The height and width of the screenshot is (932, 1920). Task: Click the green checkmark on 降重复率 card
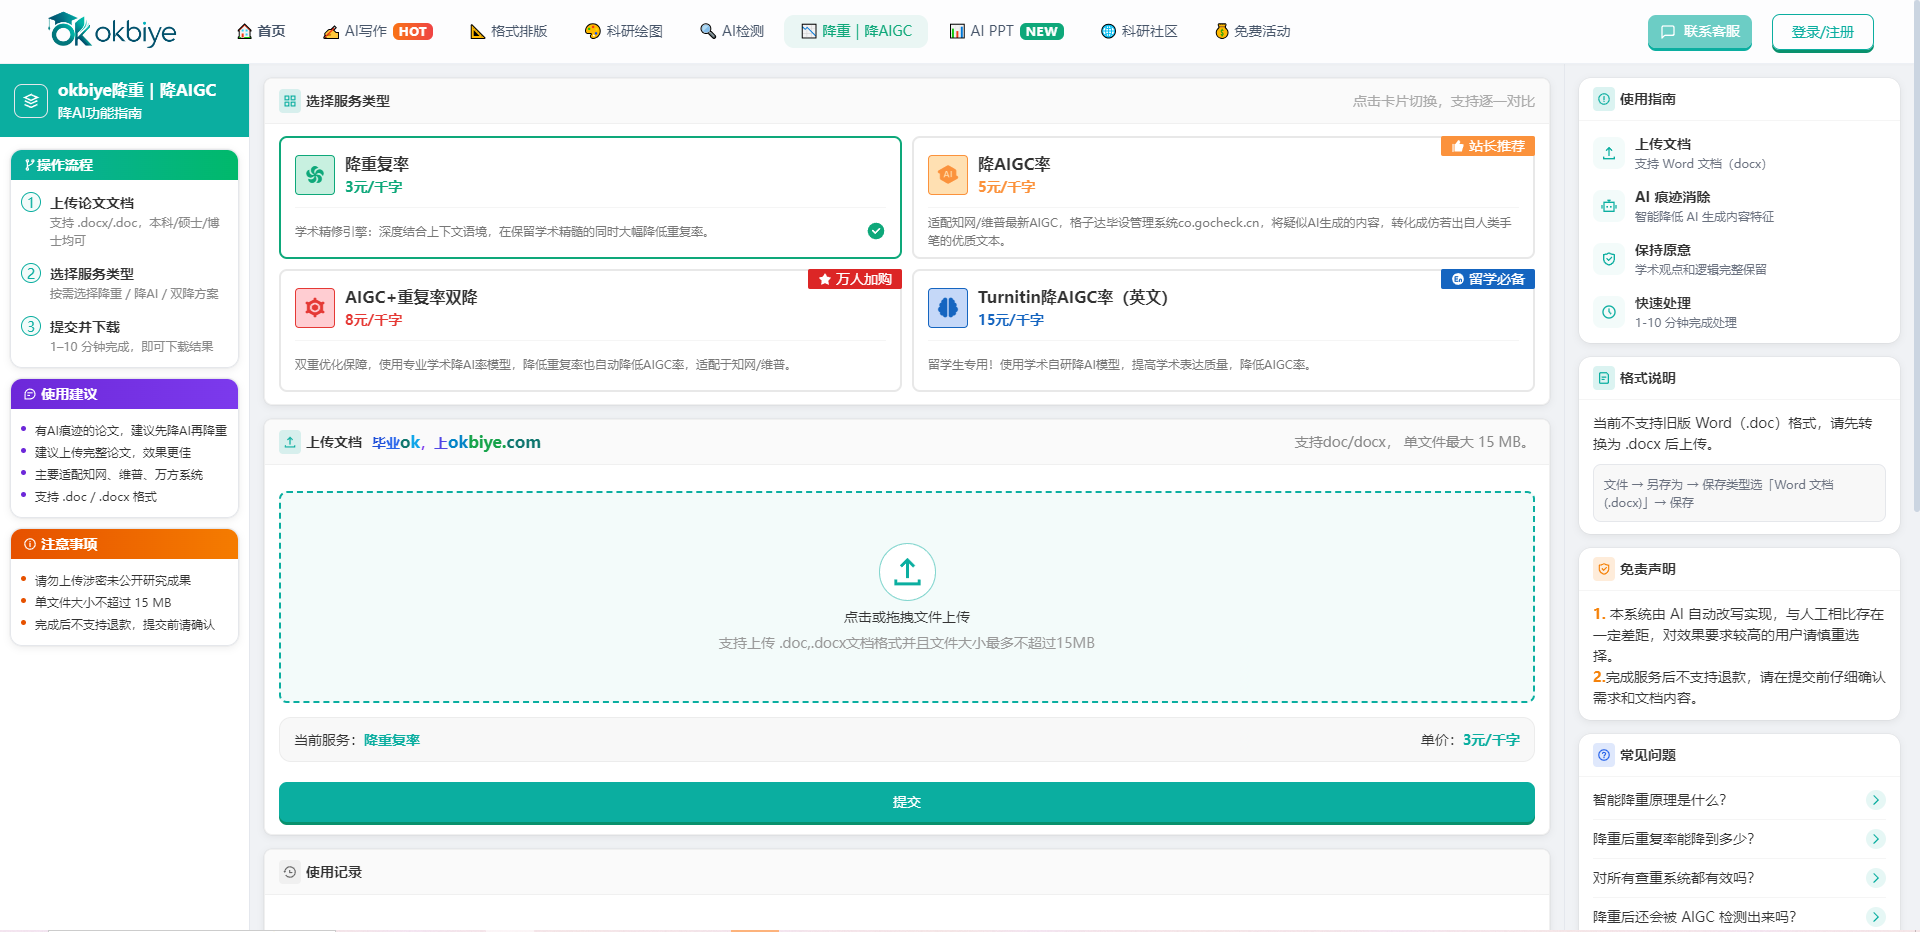click(x=876, y=231)
